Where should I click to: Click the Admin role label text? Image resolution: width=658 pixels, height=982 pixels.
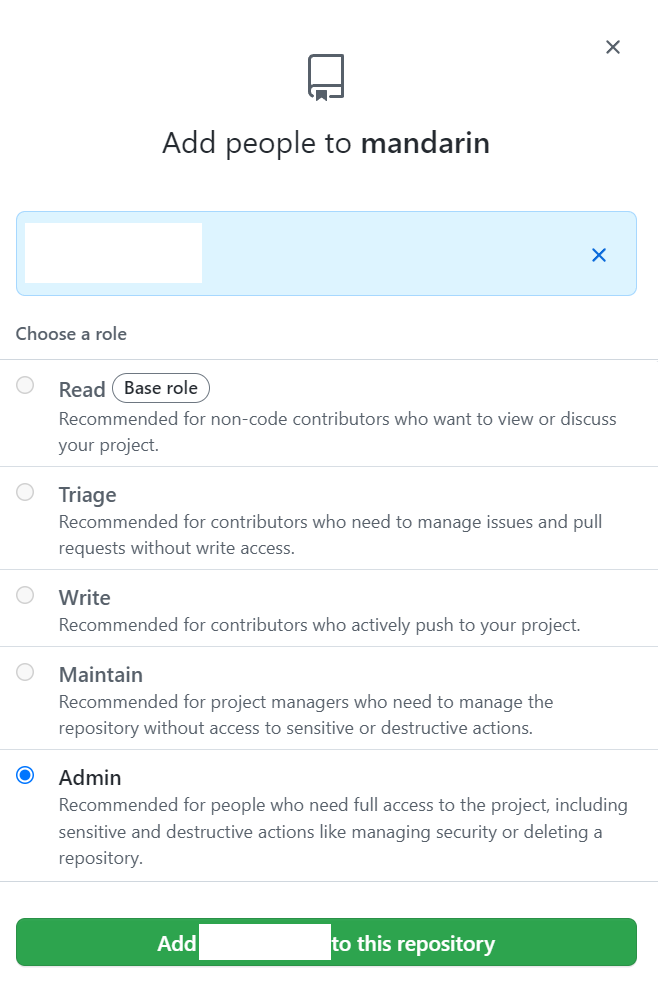point(90,777)
